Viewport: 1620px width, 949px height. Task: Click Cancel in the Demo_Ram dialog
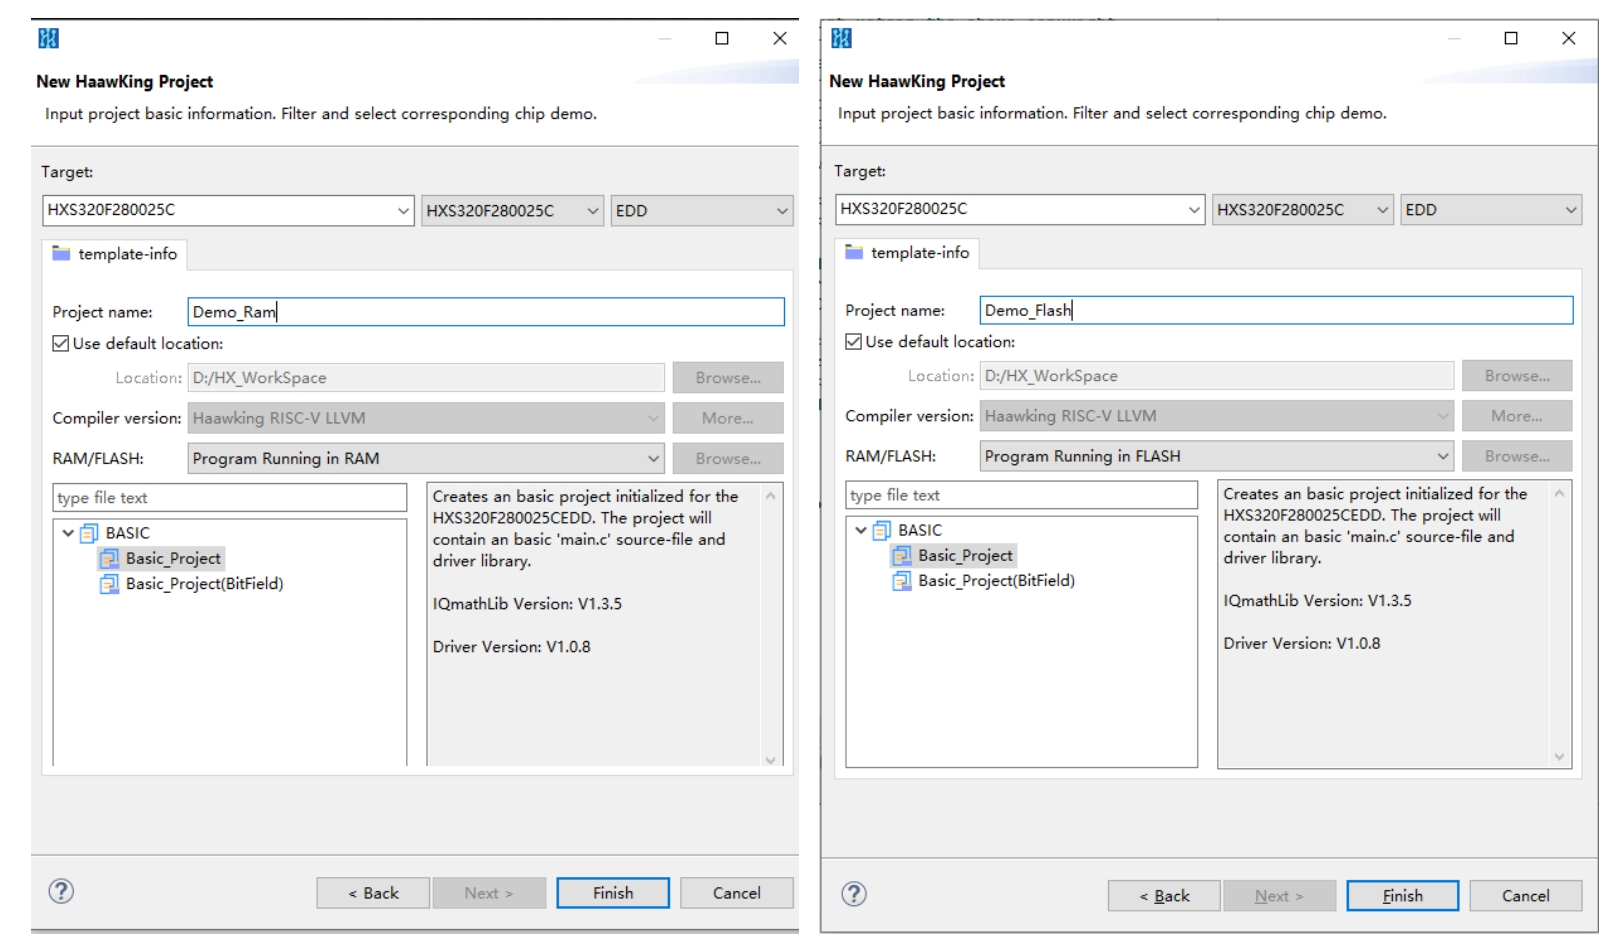736,893
